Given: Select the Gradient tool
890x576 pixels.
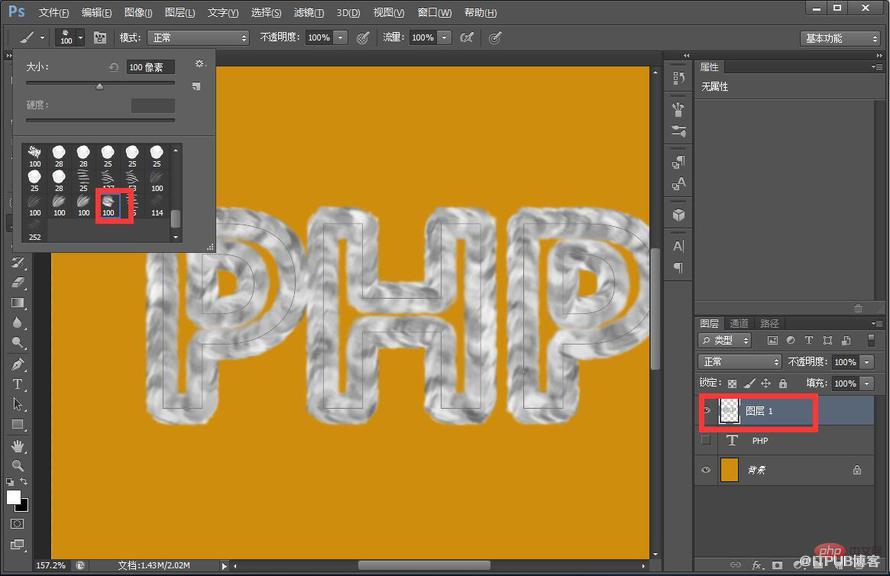Looking at the screenshot, I should tap(18, 302).
